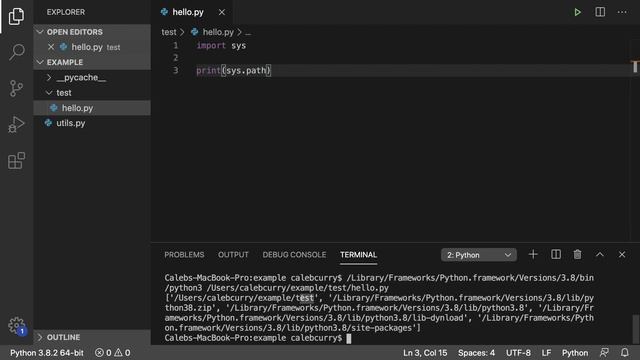Close hello.py in Open Editors list
Image resolution: width=640 pixels, height=360 pixels.
[51, 47]
